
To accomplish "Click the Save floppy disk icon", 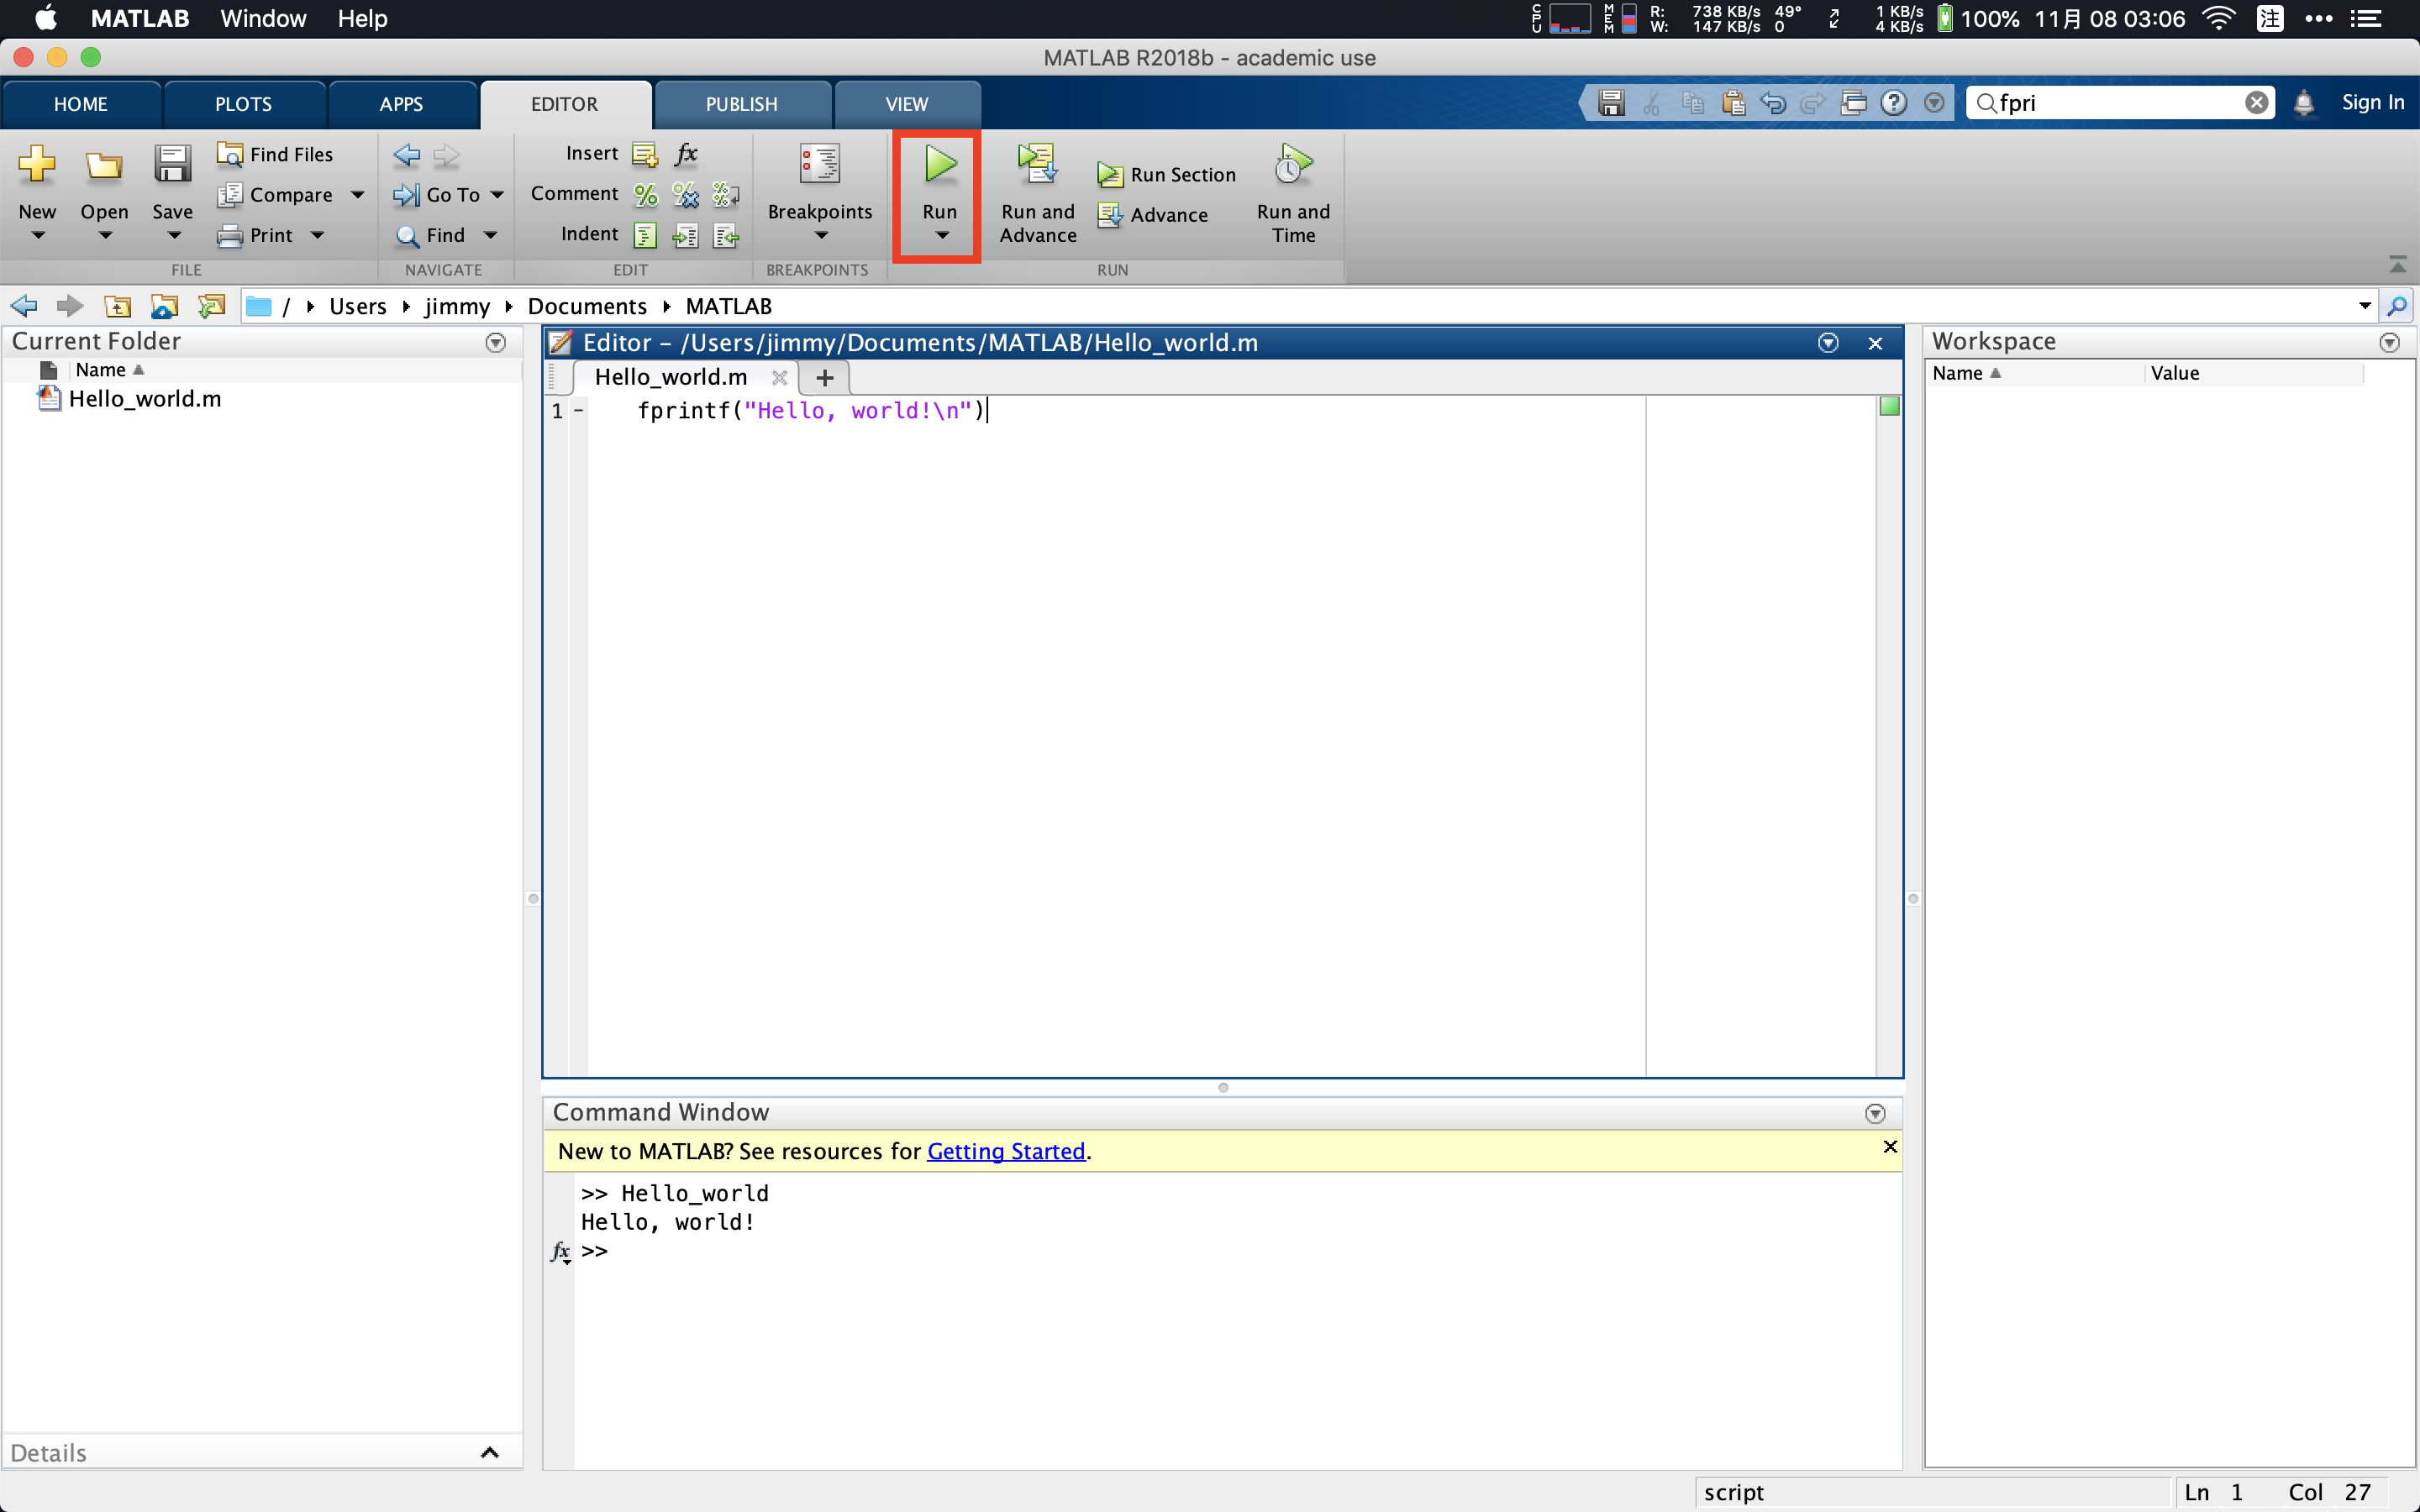I will tap(172, 165).
